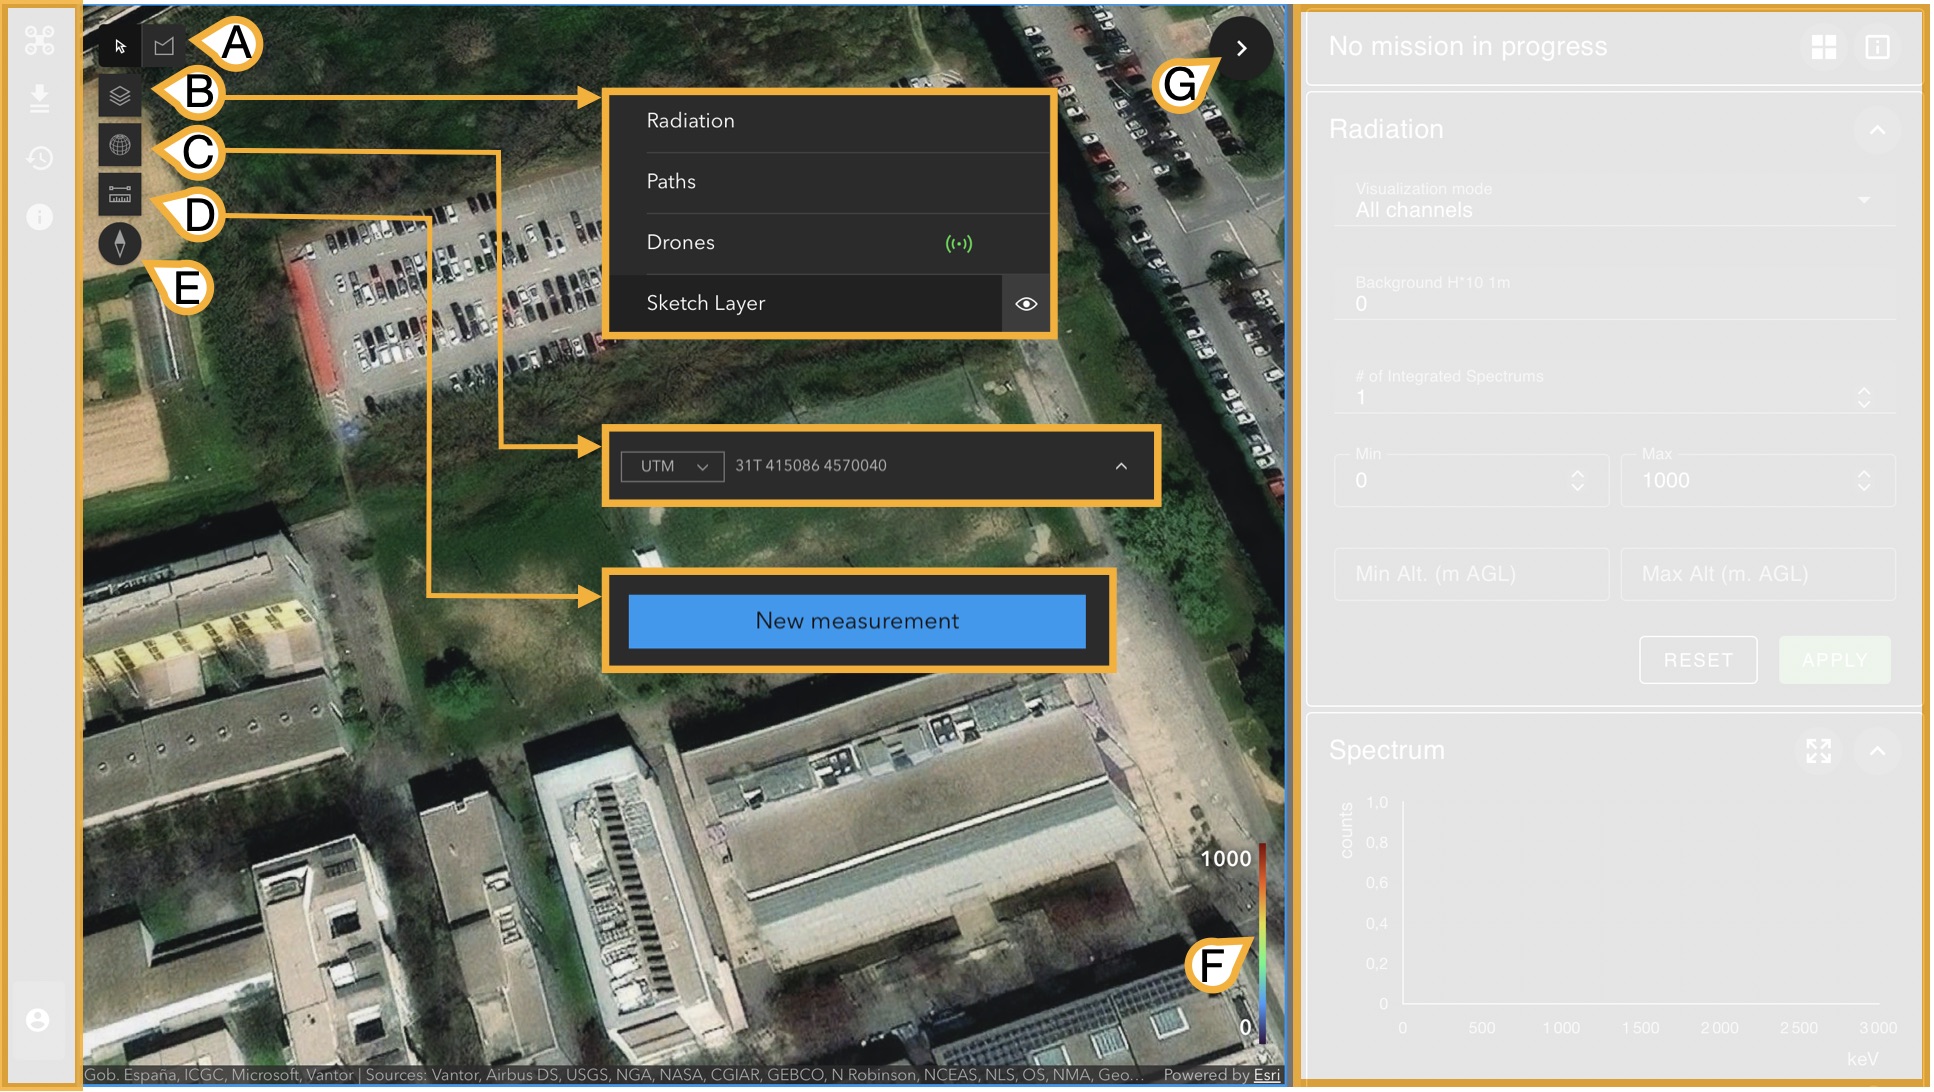The width and height of the screenshot is (1934, 1092).
Task: Toggle the grid layout view button
Action: [x=1823, y=47]
